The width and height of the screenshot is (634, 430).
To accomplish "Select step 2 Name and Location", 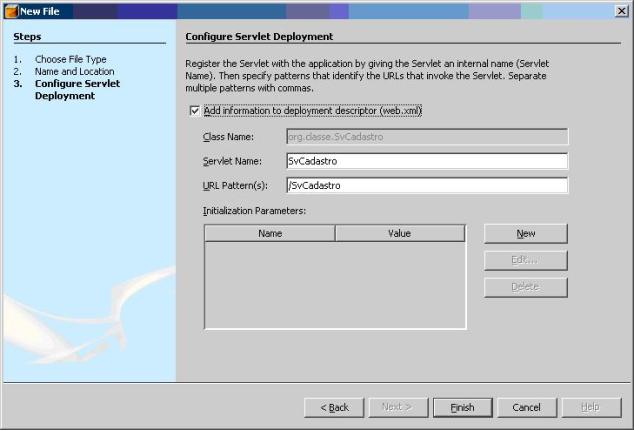I will (74, 71).
